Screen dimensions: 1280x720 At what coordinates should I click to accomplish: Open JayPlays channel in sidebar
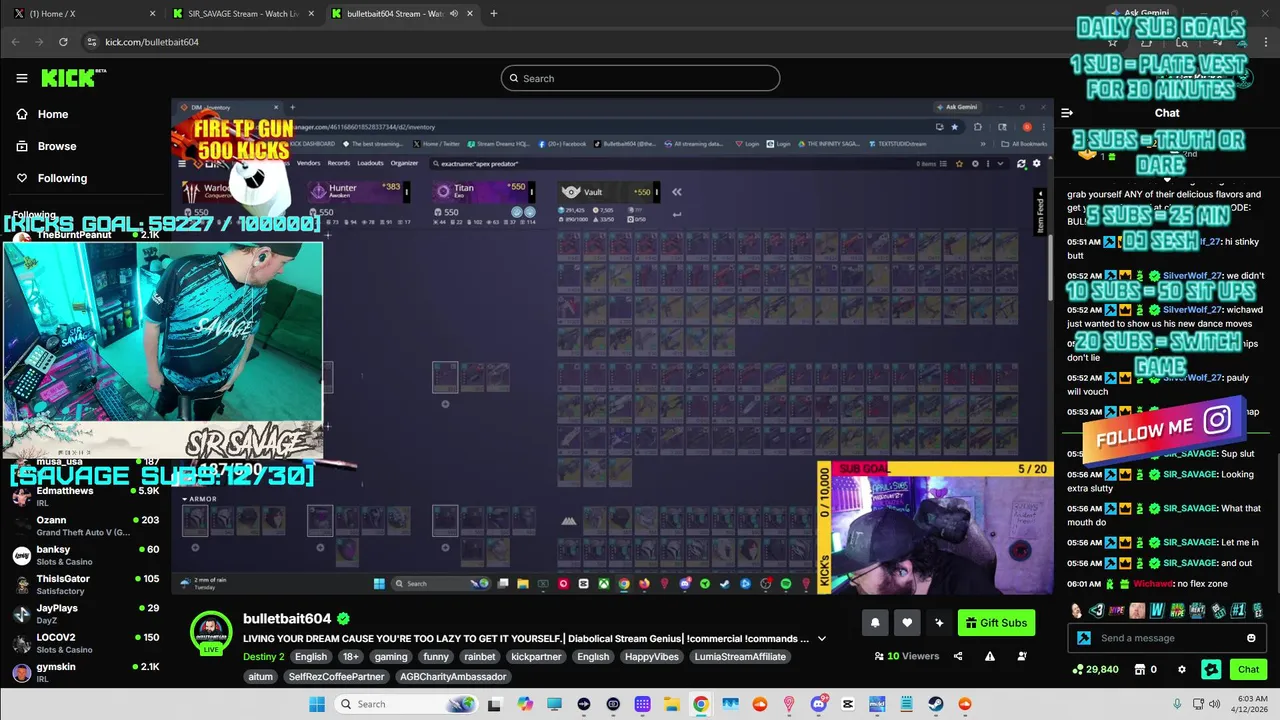coord(85,613)
